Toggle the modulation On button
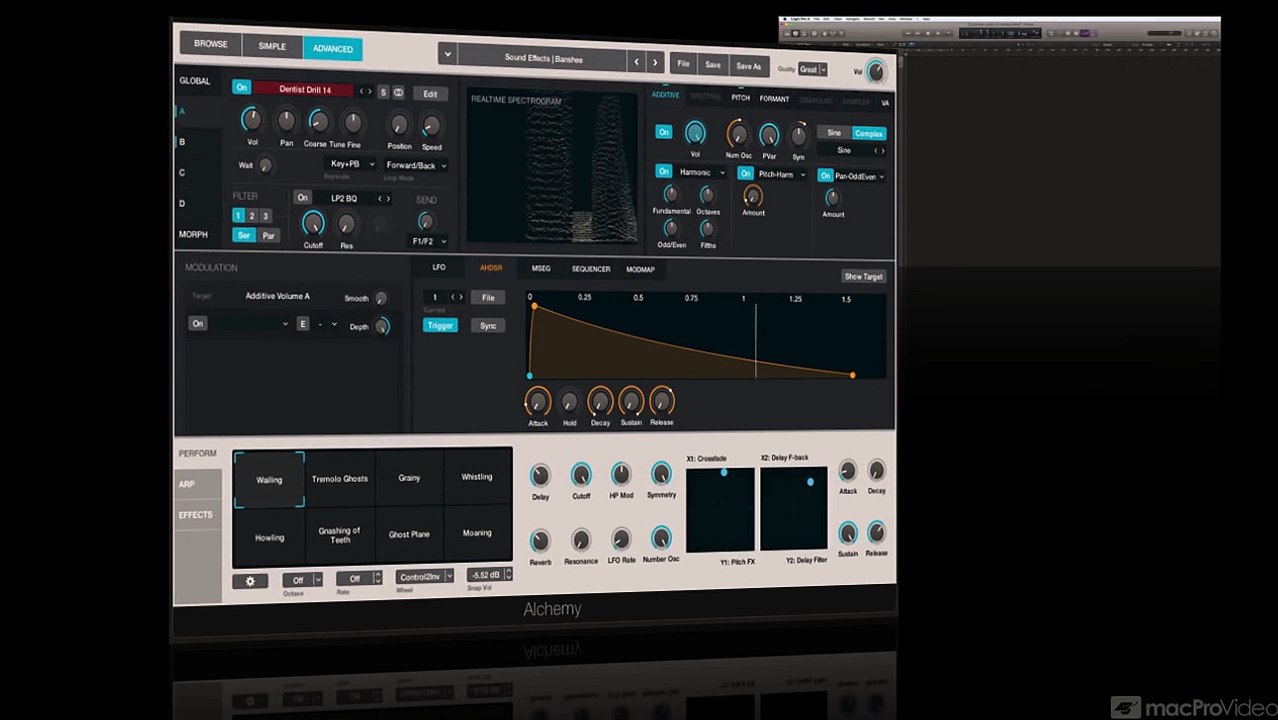 click(x=198, y=324)
